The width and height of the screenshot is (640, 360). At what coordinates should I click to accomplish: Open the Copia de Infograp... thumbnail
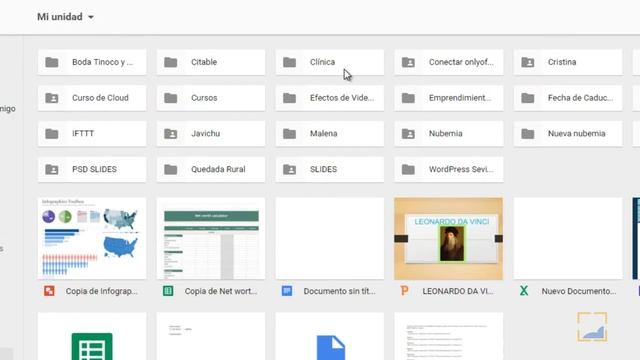click(92, 239)
